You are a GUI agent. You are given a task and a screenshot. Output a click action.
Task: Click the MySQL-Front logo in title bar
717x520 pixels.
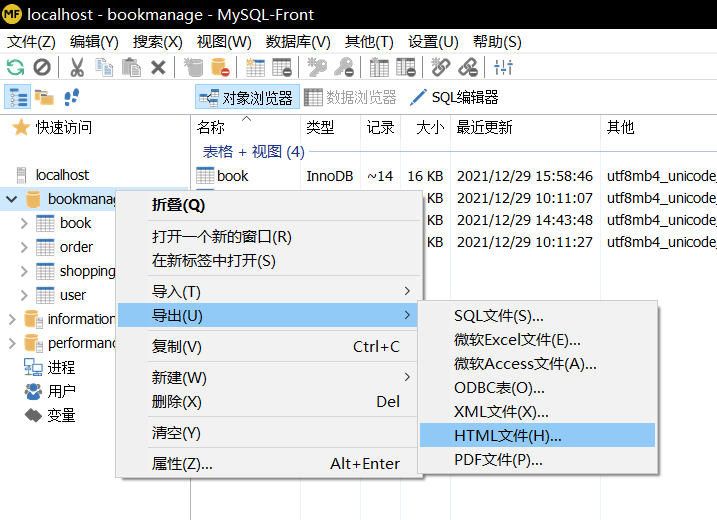[x=12, y=14]
